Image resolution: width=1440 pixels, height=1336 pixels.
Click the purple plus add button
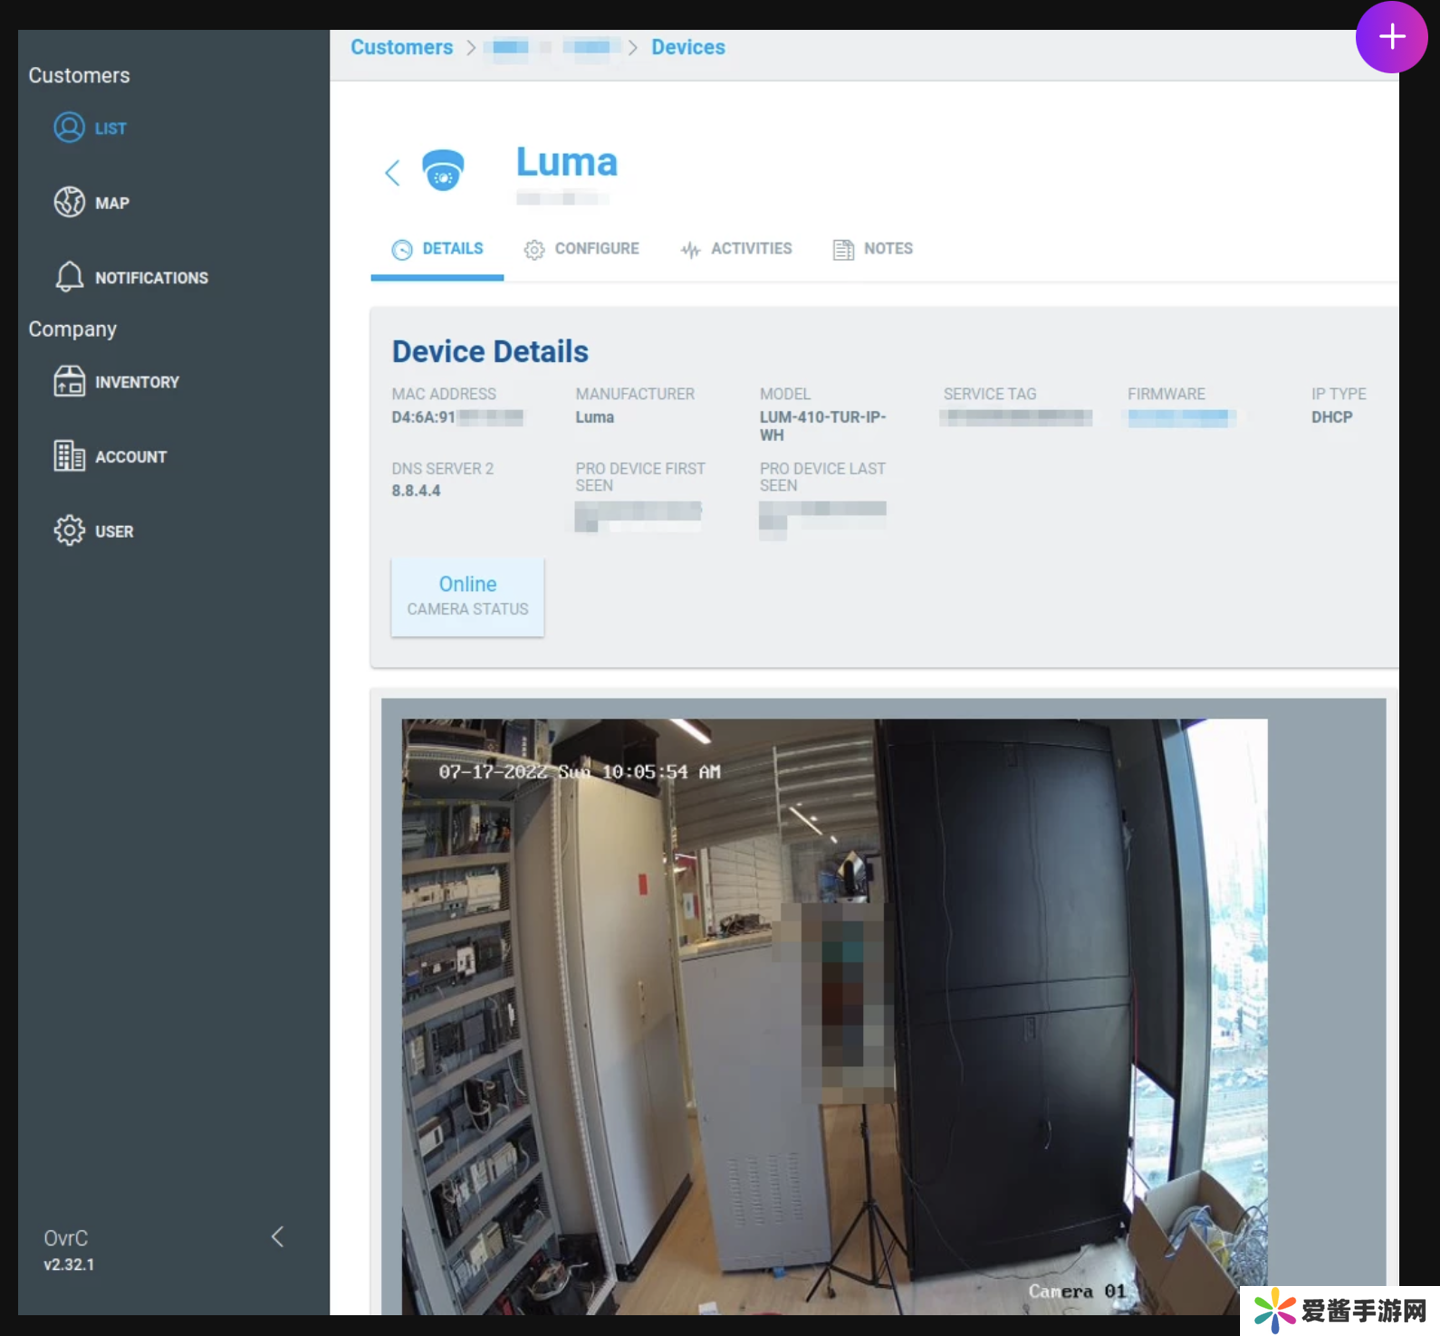pos(1391,37)
